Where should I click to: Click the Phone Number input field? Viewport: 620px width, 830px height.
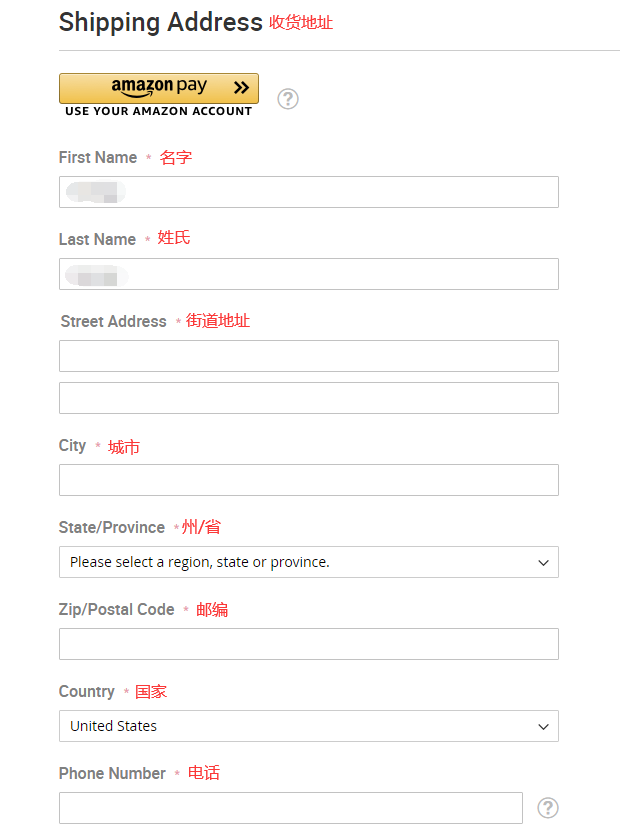pos(290,807)
